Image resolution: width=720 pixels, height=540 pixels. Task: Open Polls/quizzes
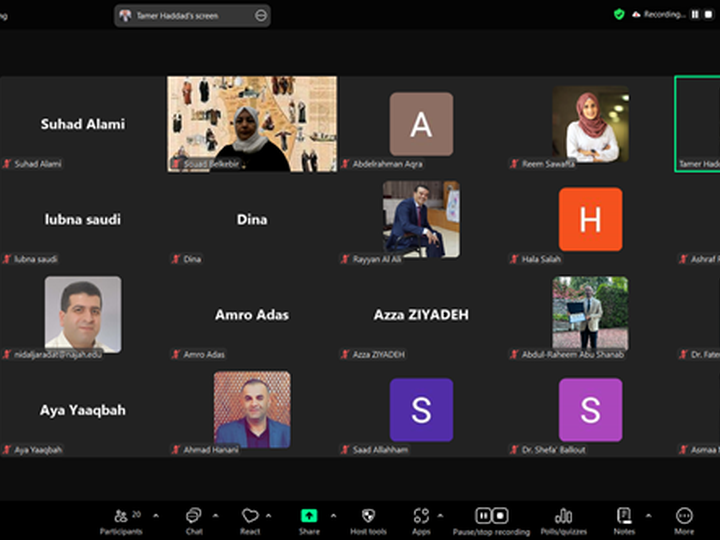click(563, 521)
